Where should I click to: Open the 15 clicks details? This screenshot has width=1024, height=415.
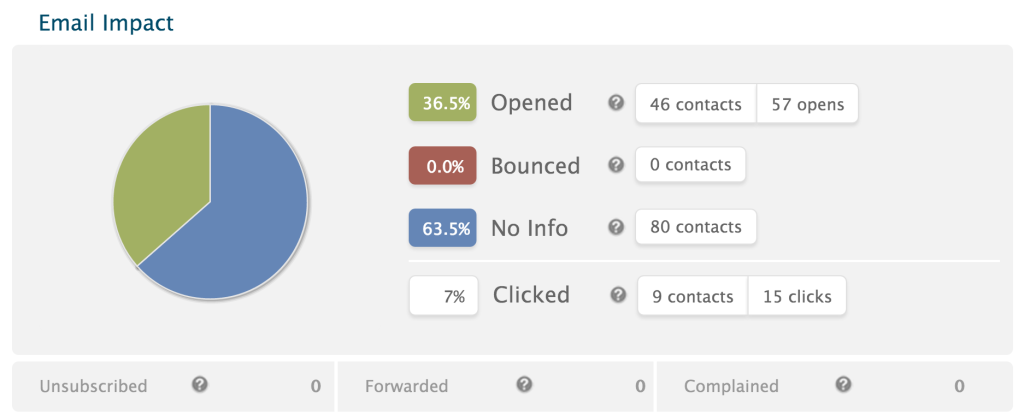[797, 296]
